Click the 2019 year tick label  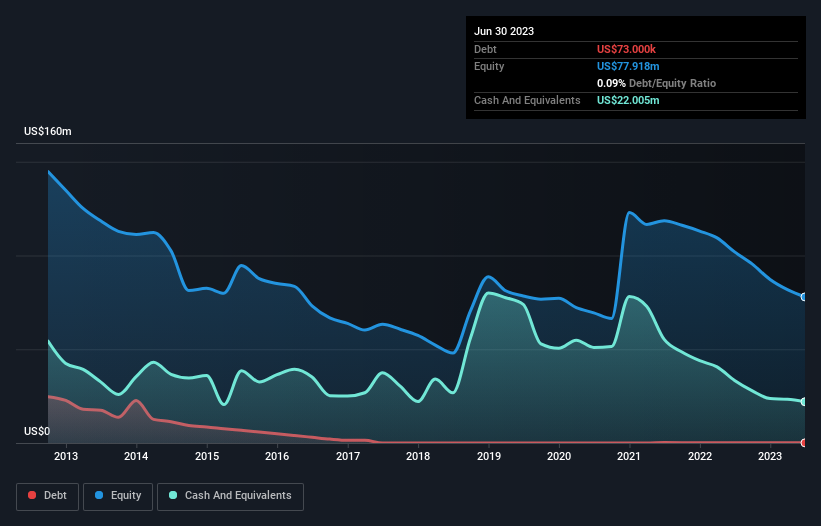tap(489, 457)
